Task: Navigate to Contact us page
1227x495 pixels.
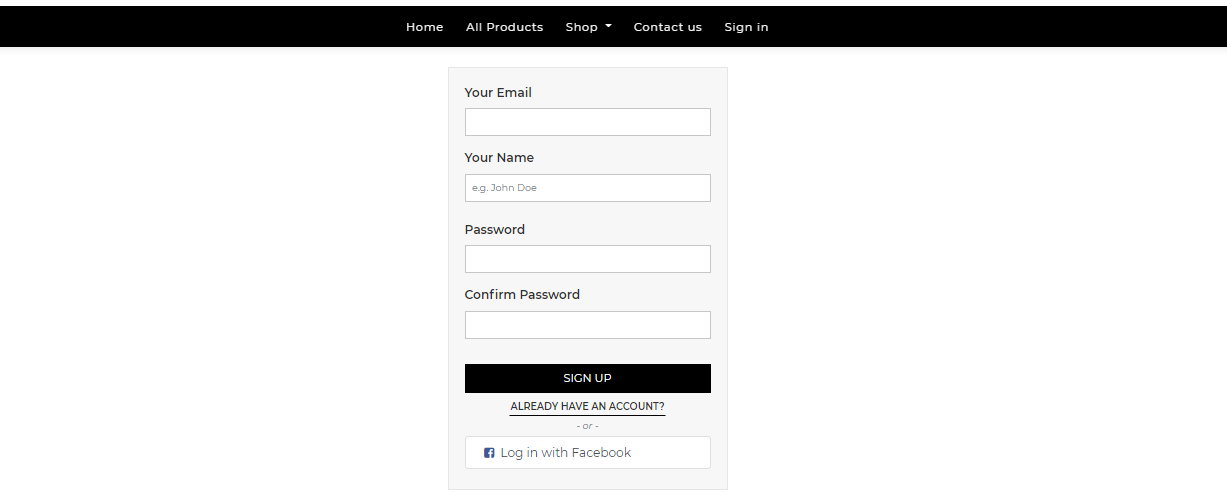Action: (x=667, y=27)
